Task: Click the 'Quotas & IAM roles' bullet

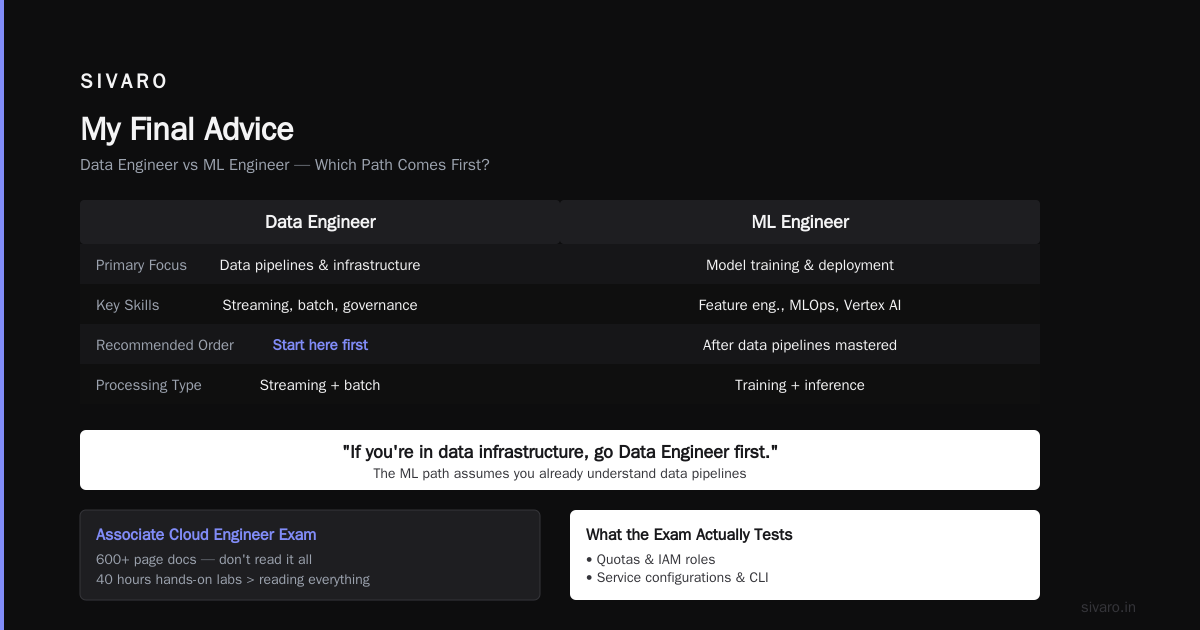Action: [x=651, y=560]
